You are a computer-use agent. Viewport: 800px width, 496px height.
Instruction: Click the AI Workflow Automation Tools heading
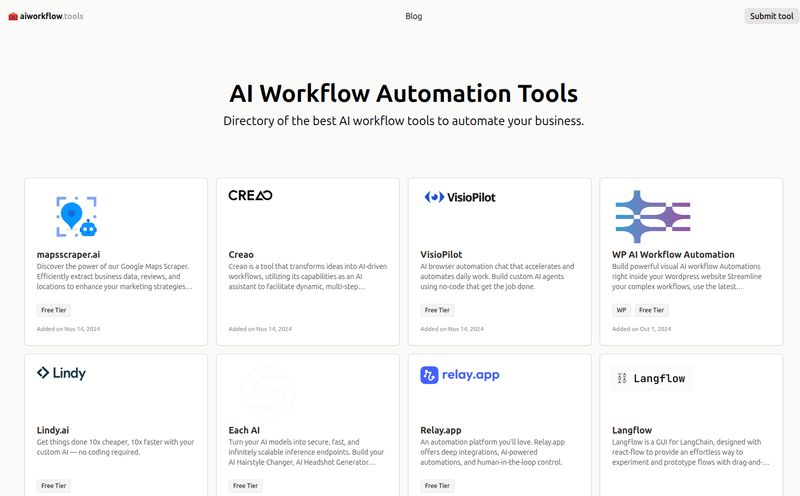404,93
